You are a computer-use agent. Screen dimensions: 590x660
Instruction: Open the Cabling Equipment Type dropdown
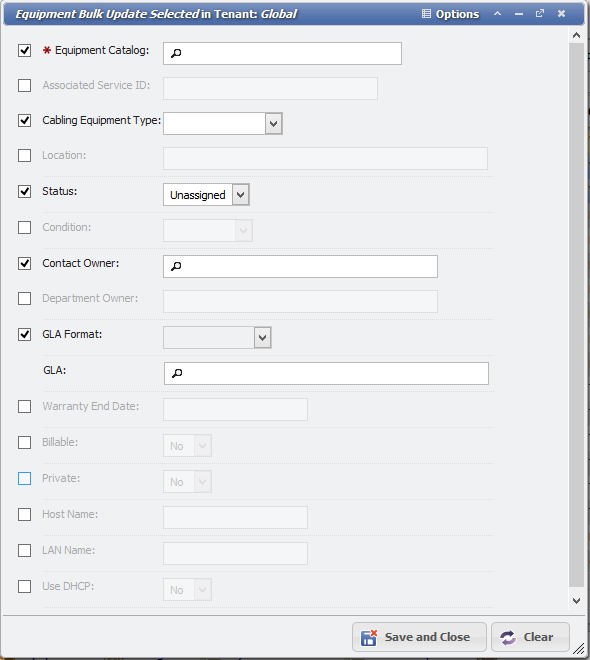[274, 124]
